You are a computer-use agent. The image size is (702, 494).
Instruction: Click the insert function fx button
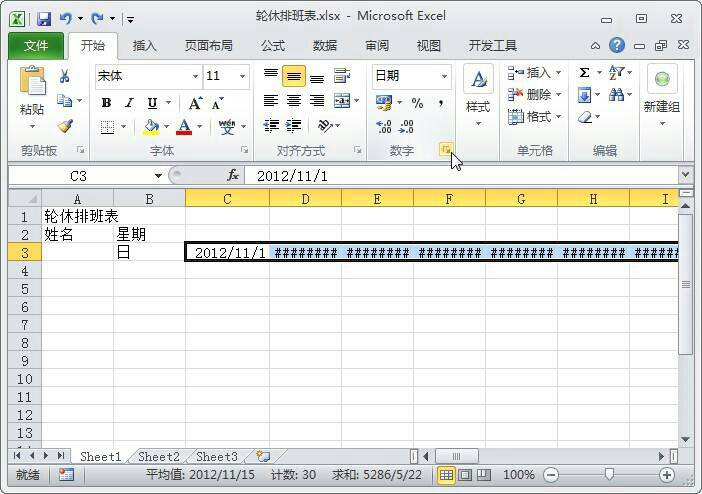(233, 175)
